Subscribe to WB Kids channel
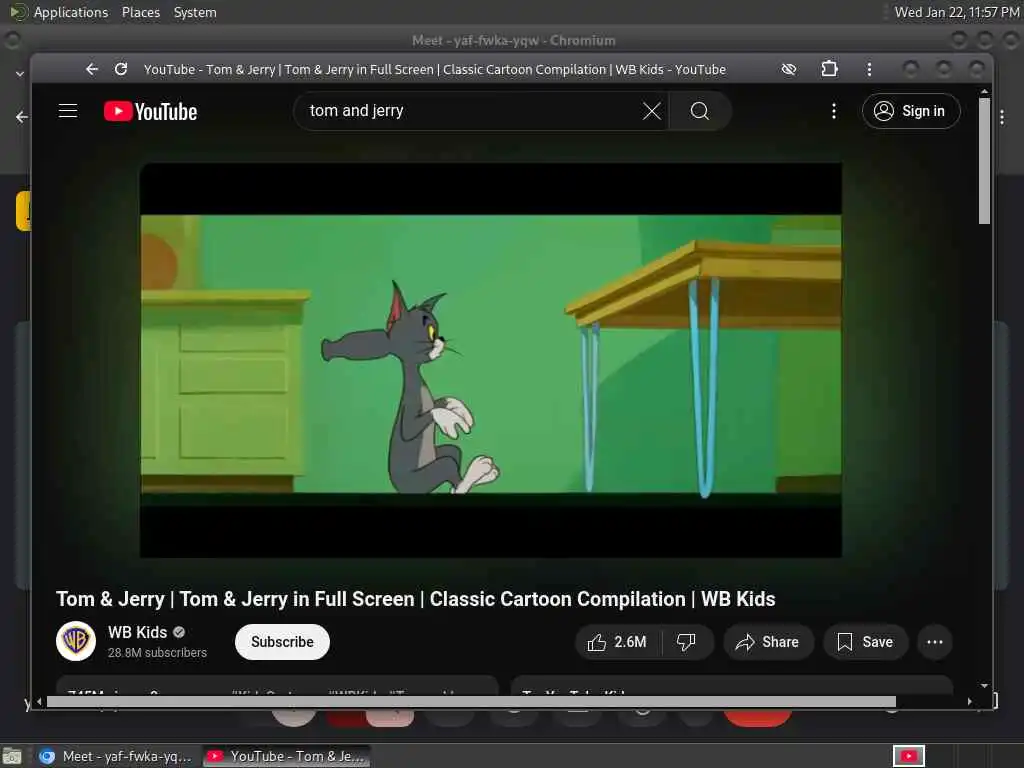The height and width of the screenshot is (768, 1024). [282, 642]
